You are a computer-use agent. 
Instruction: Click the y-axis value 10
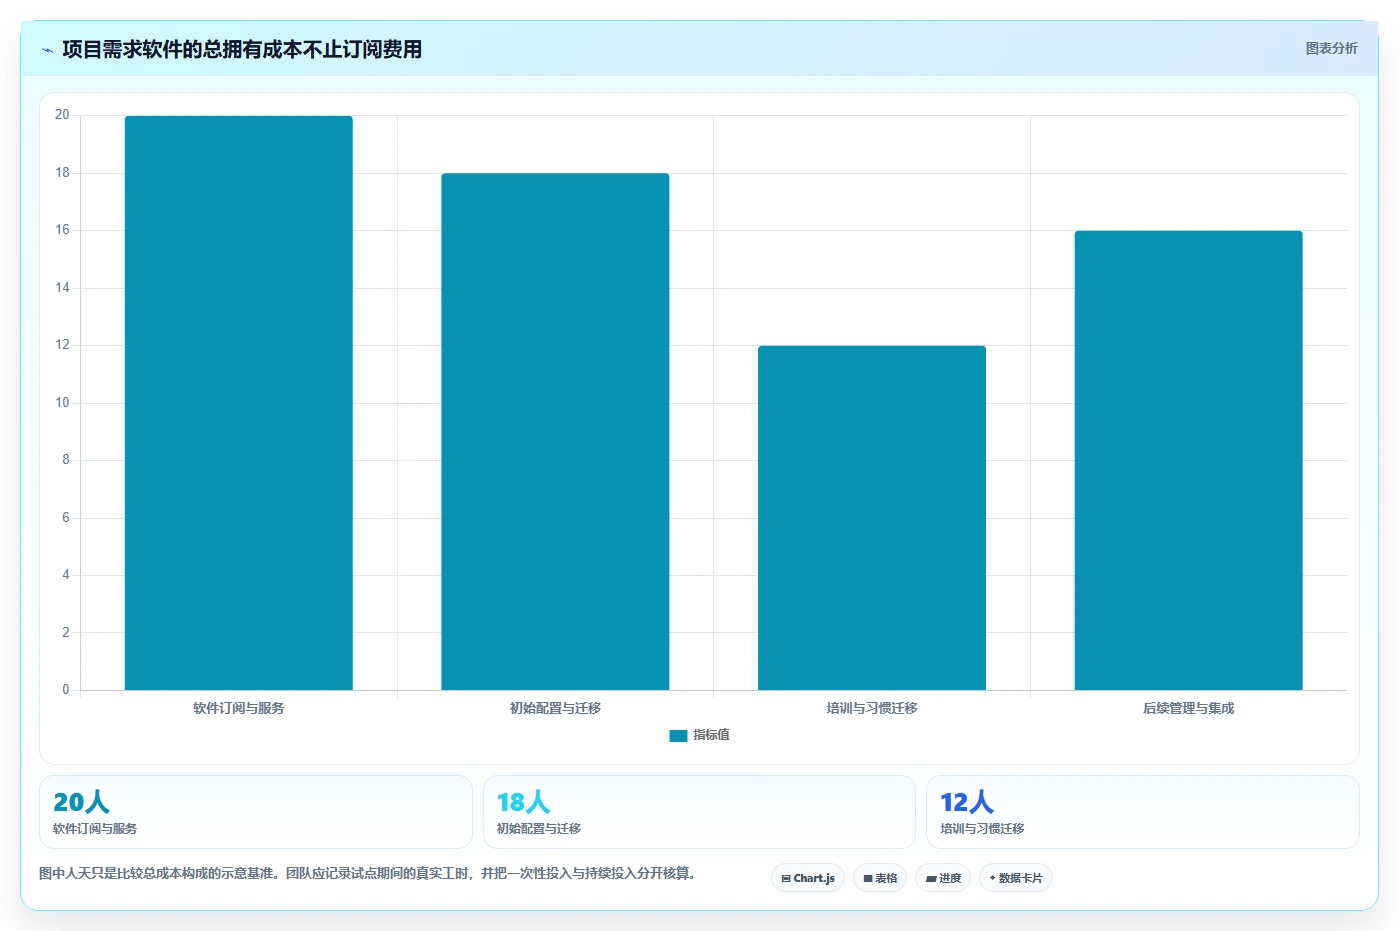[62, 403]
